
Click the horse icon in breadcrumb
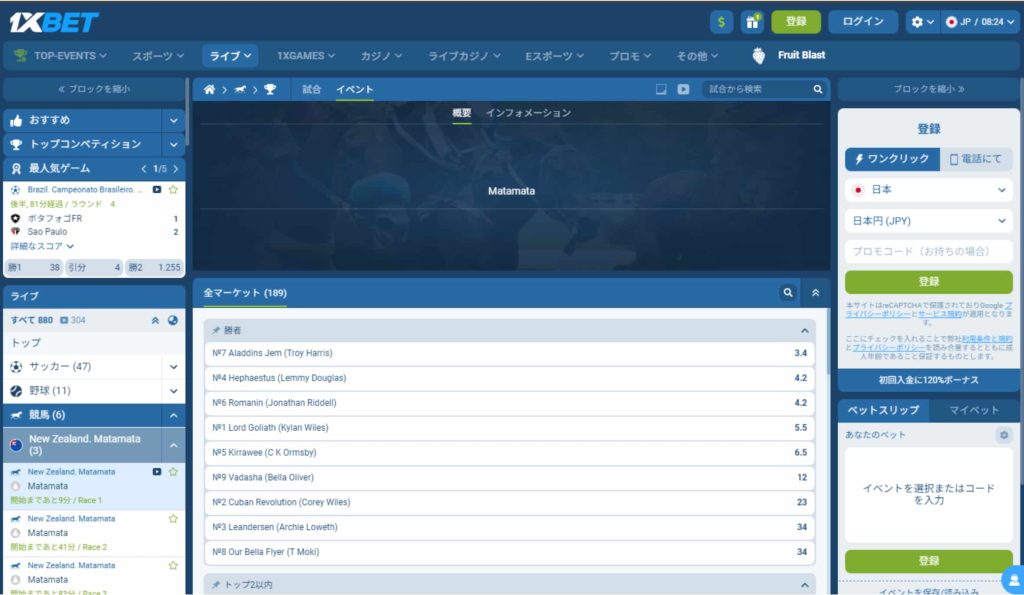(x=240, y=89)
